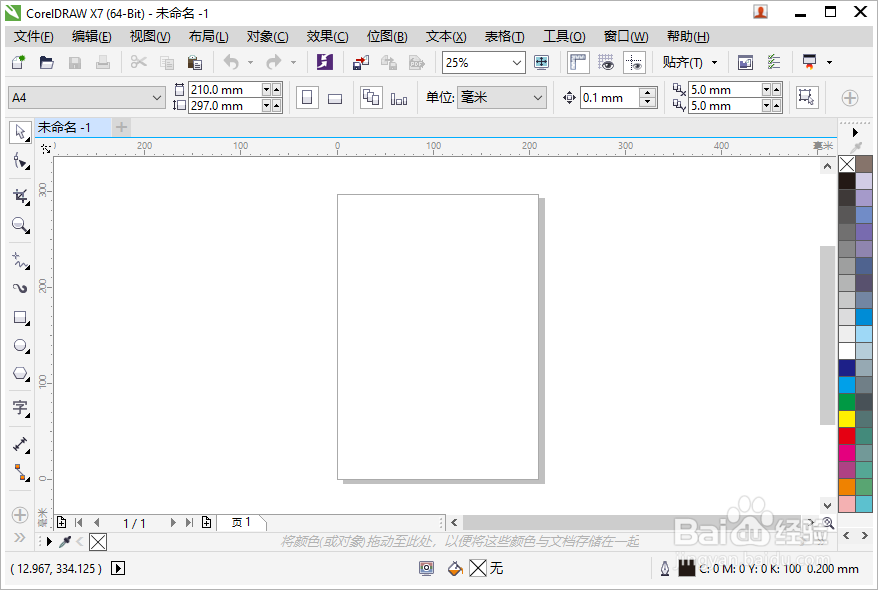
Task: Select the Rectangle tool
Action: 20,318
